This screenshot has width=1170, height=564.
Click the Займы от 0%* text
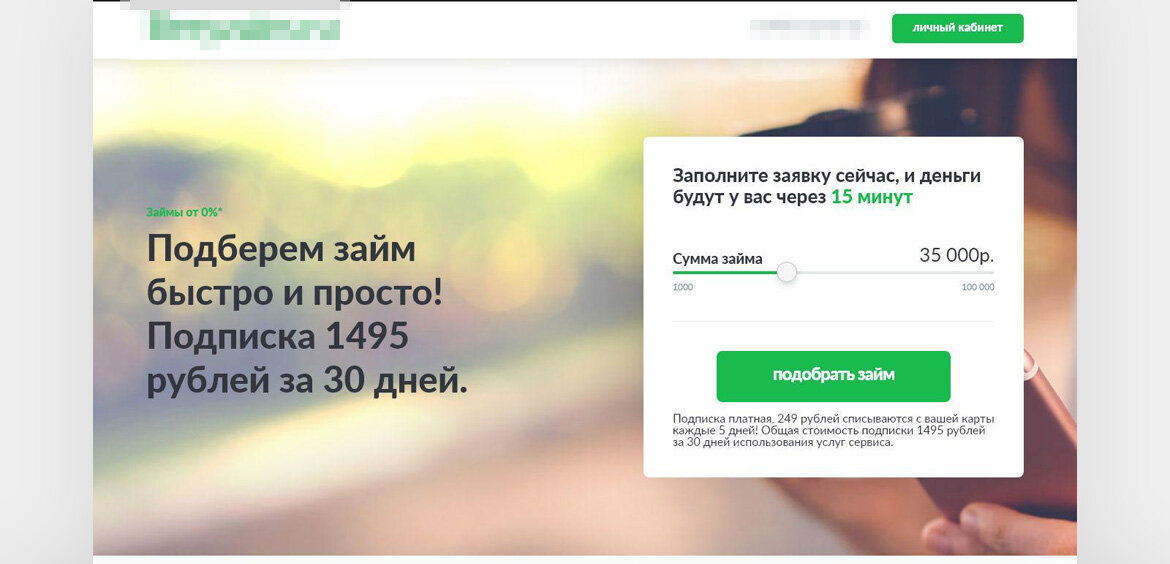click(184, 212)
